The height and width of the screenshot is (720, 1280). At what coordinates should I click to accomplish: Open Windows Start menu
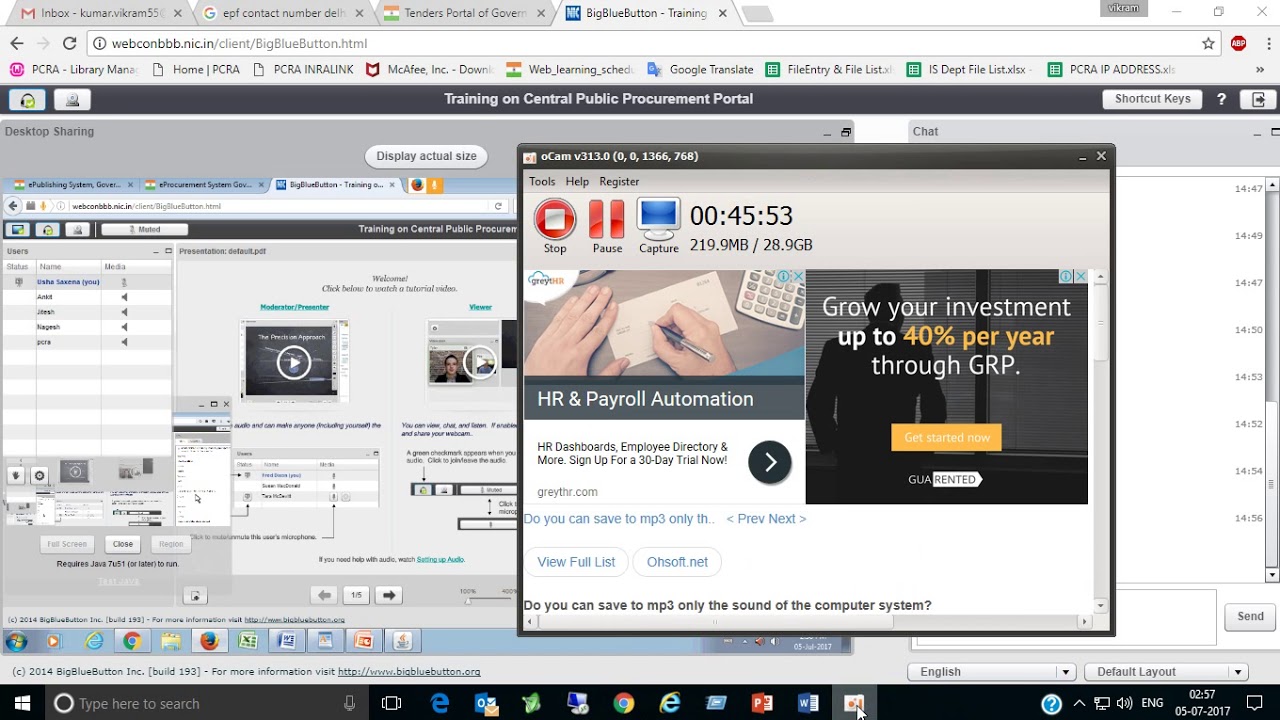(22, 704)
